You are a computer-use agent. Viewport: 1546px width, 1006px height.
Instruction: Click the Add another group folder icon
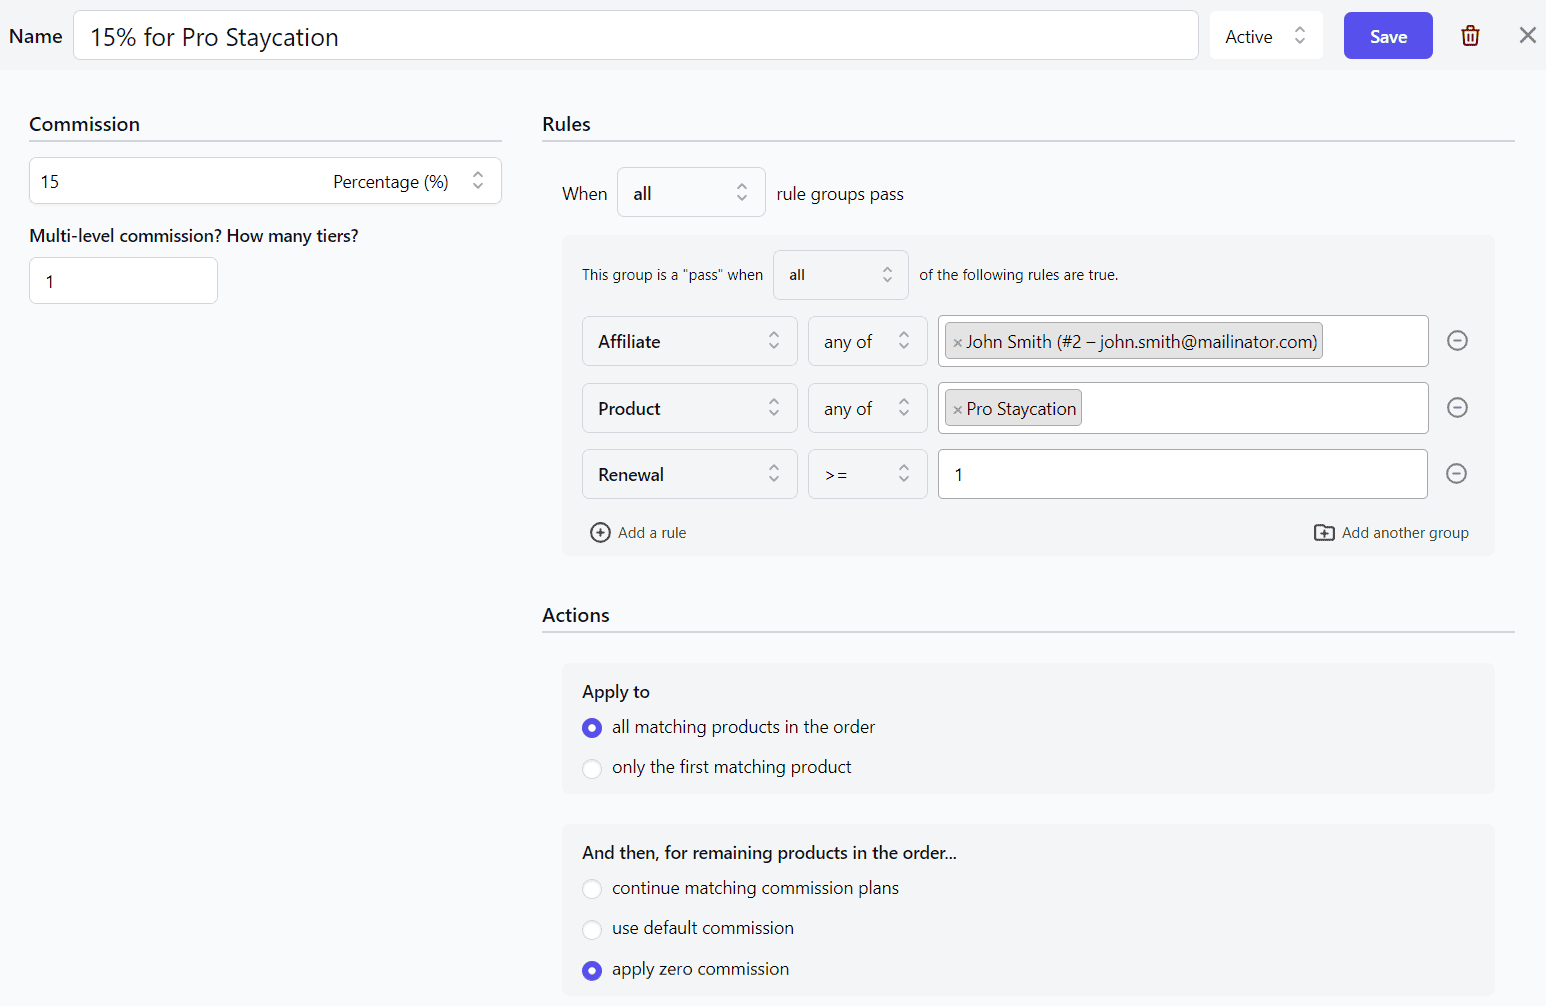(1324, 533)
